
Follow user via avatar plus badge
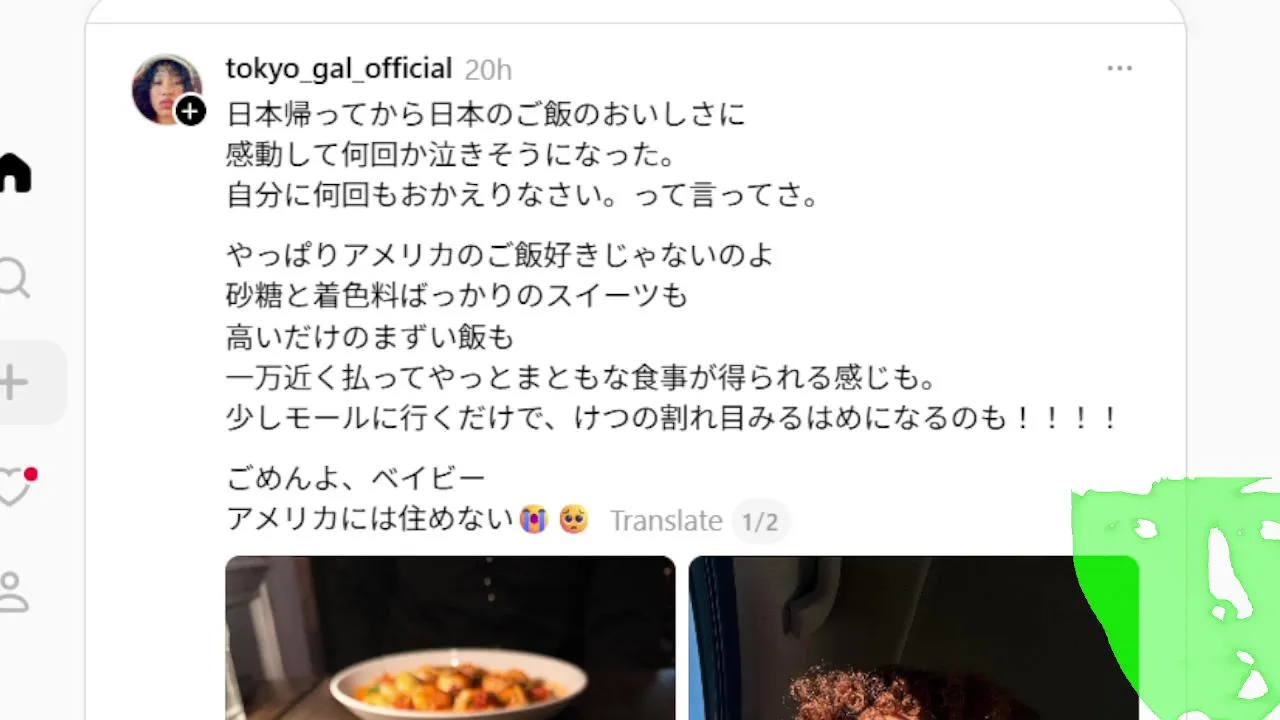190,111
